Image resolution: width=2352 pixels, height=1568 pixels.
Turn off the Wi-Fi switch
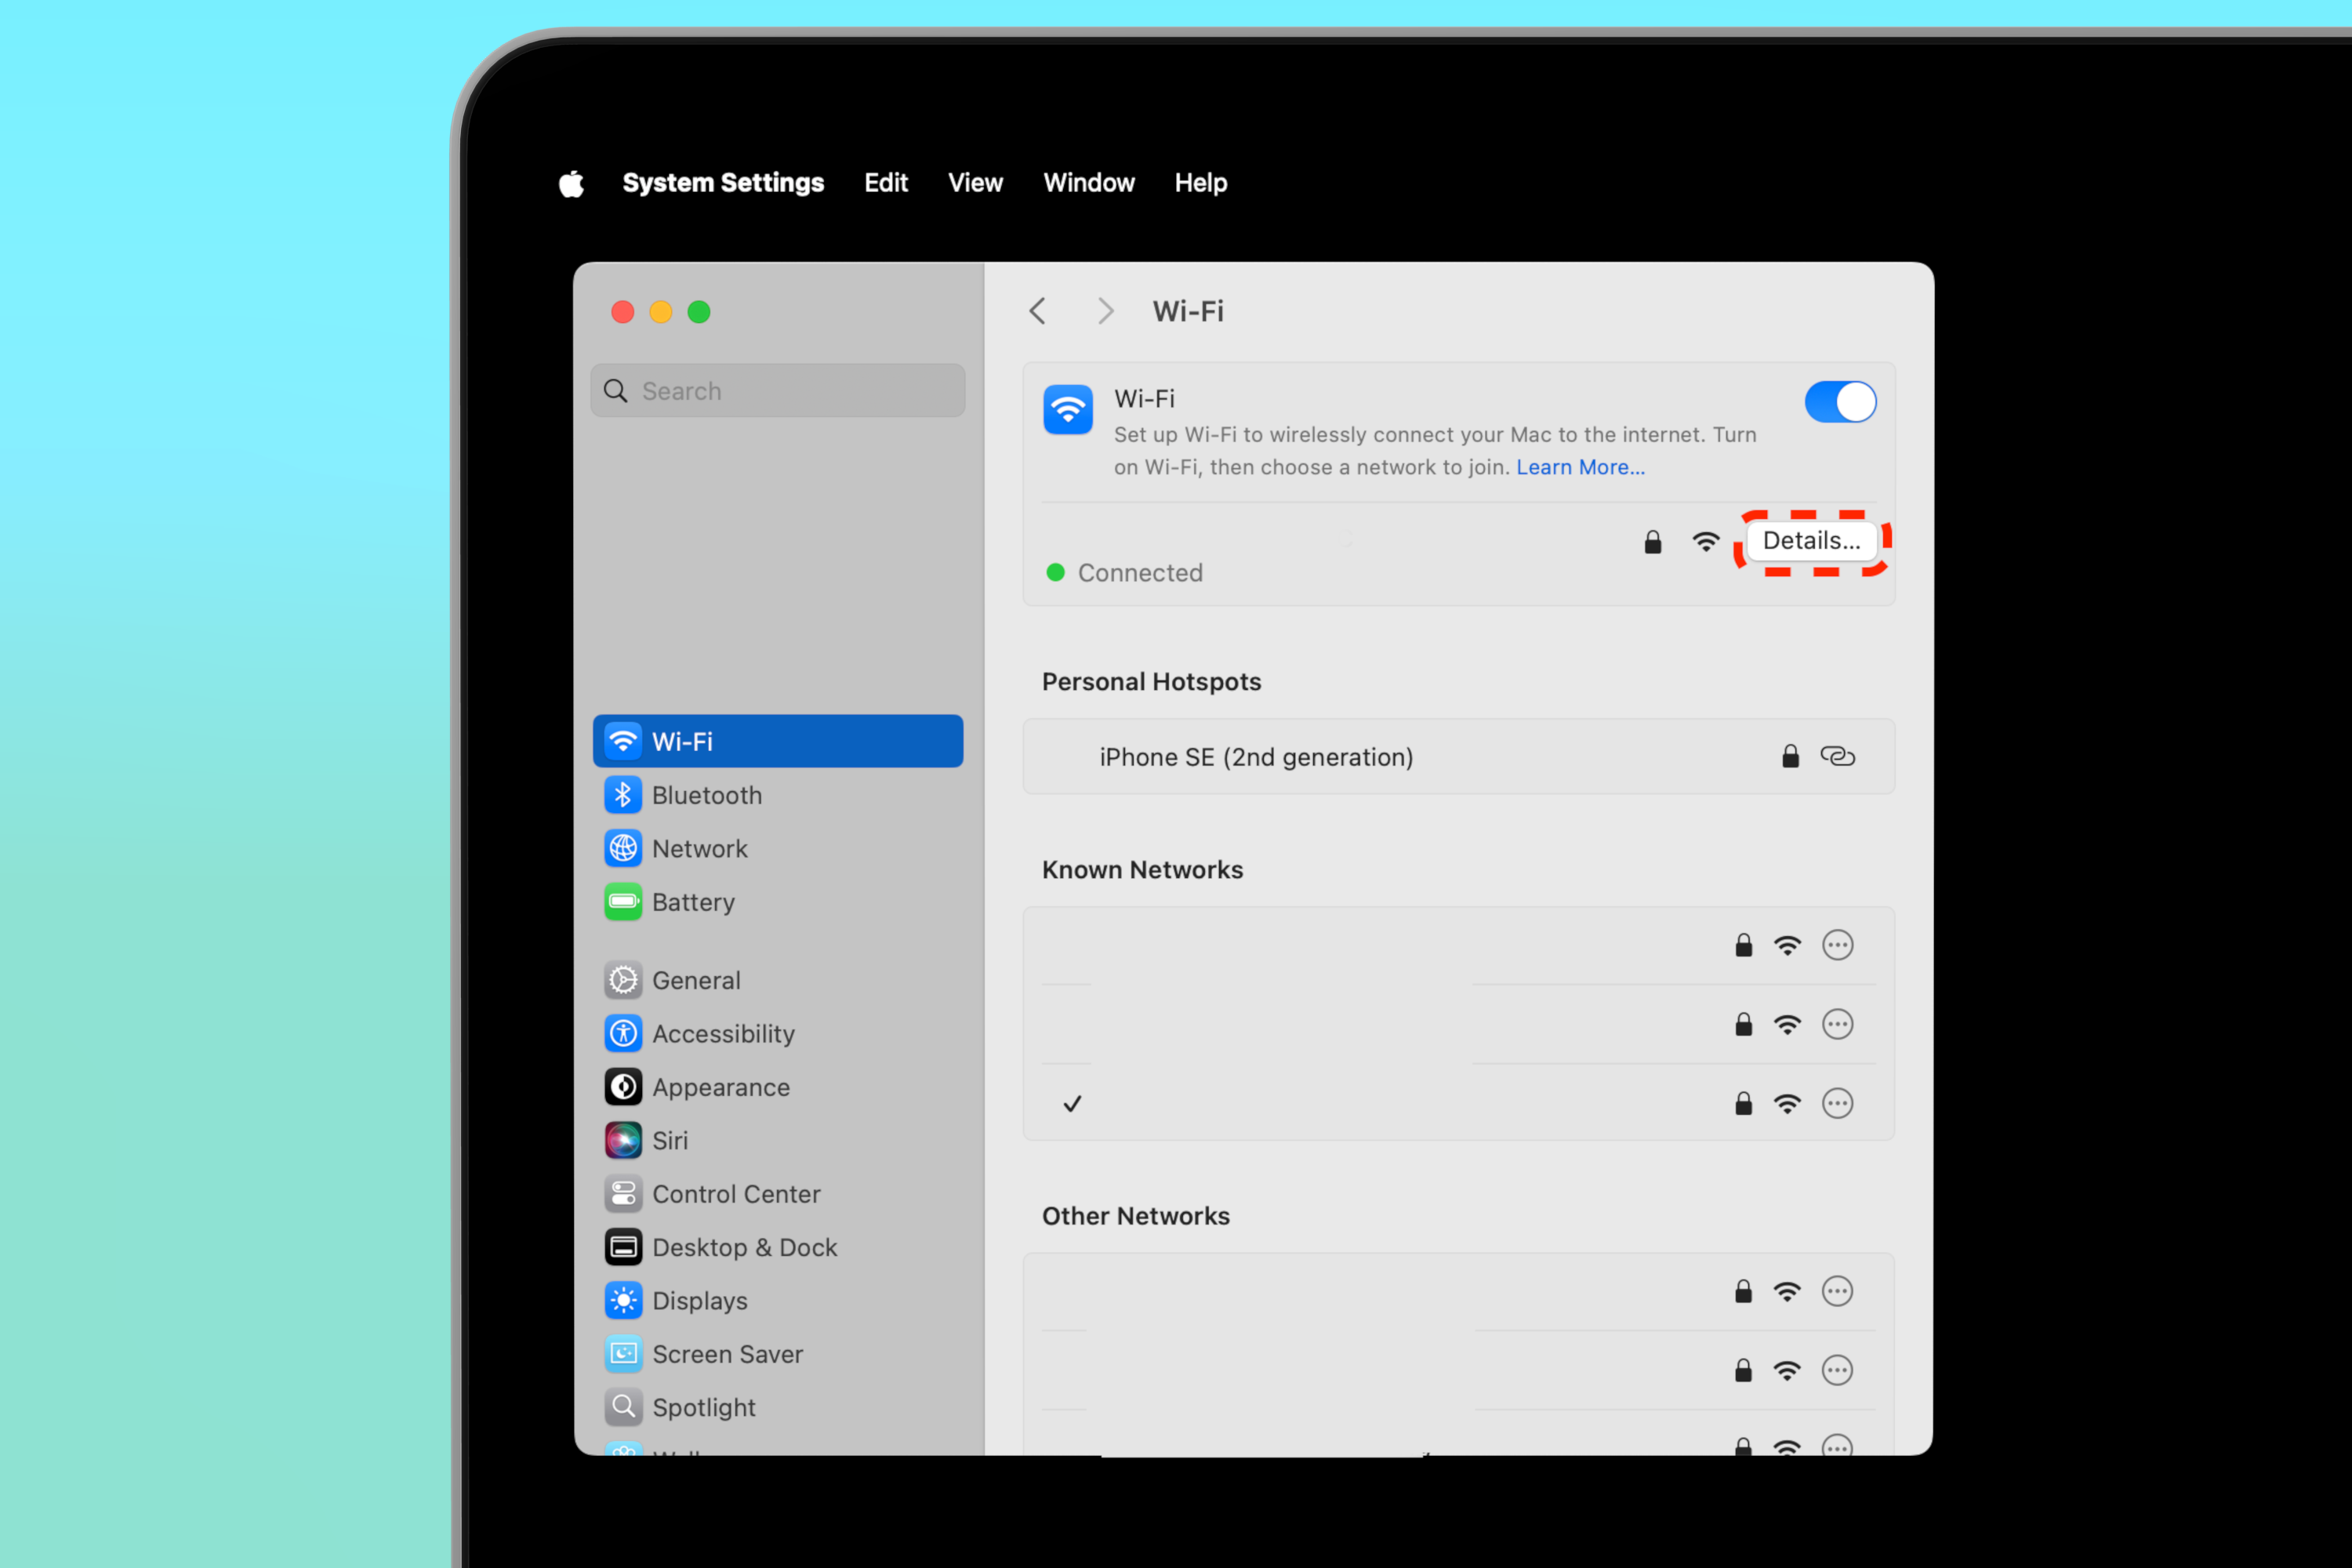1840,402
